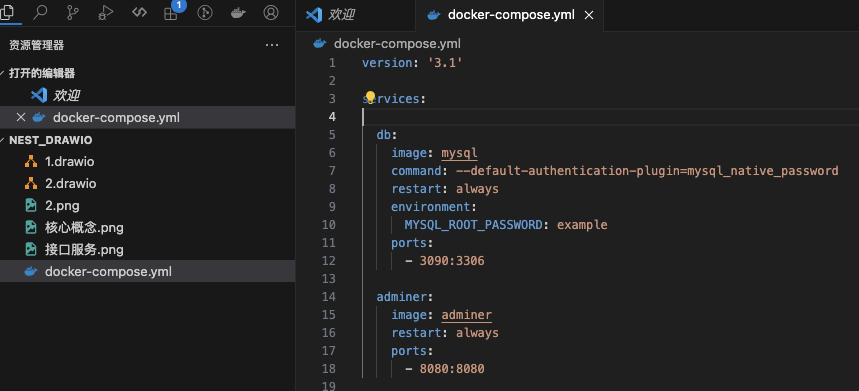The height and width of the screenshot is (391, 859).
Task: Click the environment key on line 9
Action: click(431, 207)
